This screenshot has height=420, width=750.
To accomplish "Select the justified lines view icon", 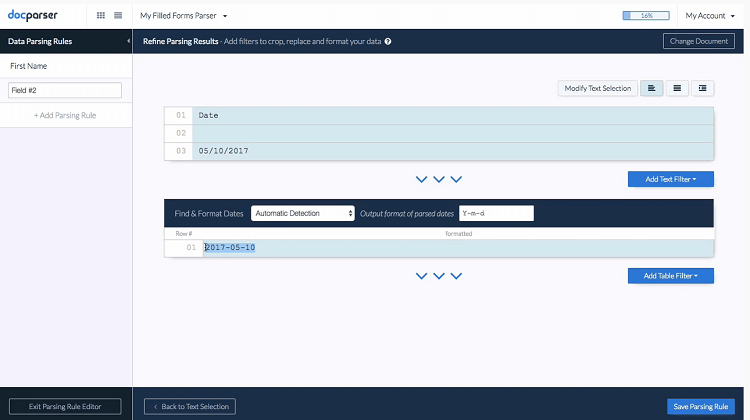I will tap(677, 88).
